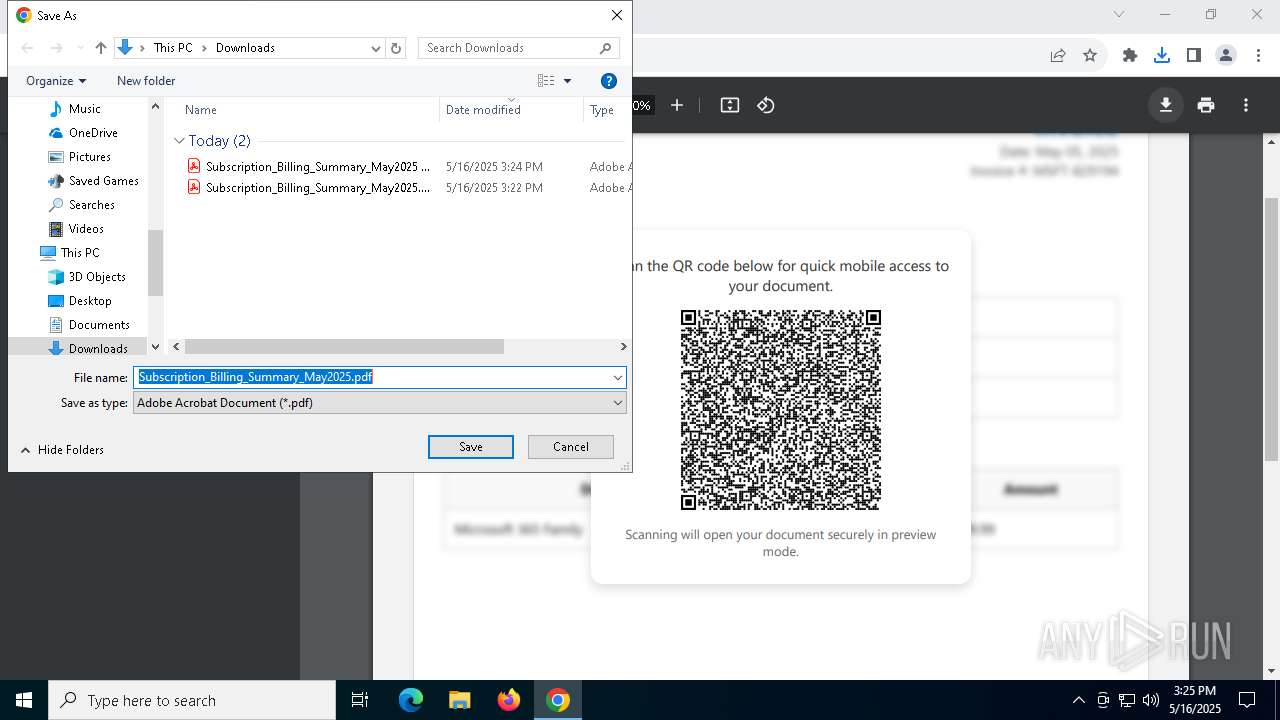
Task: Change view layout icon
Action: point(546,81)
